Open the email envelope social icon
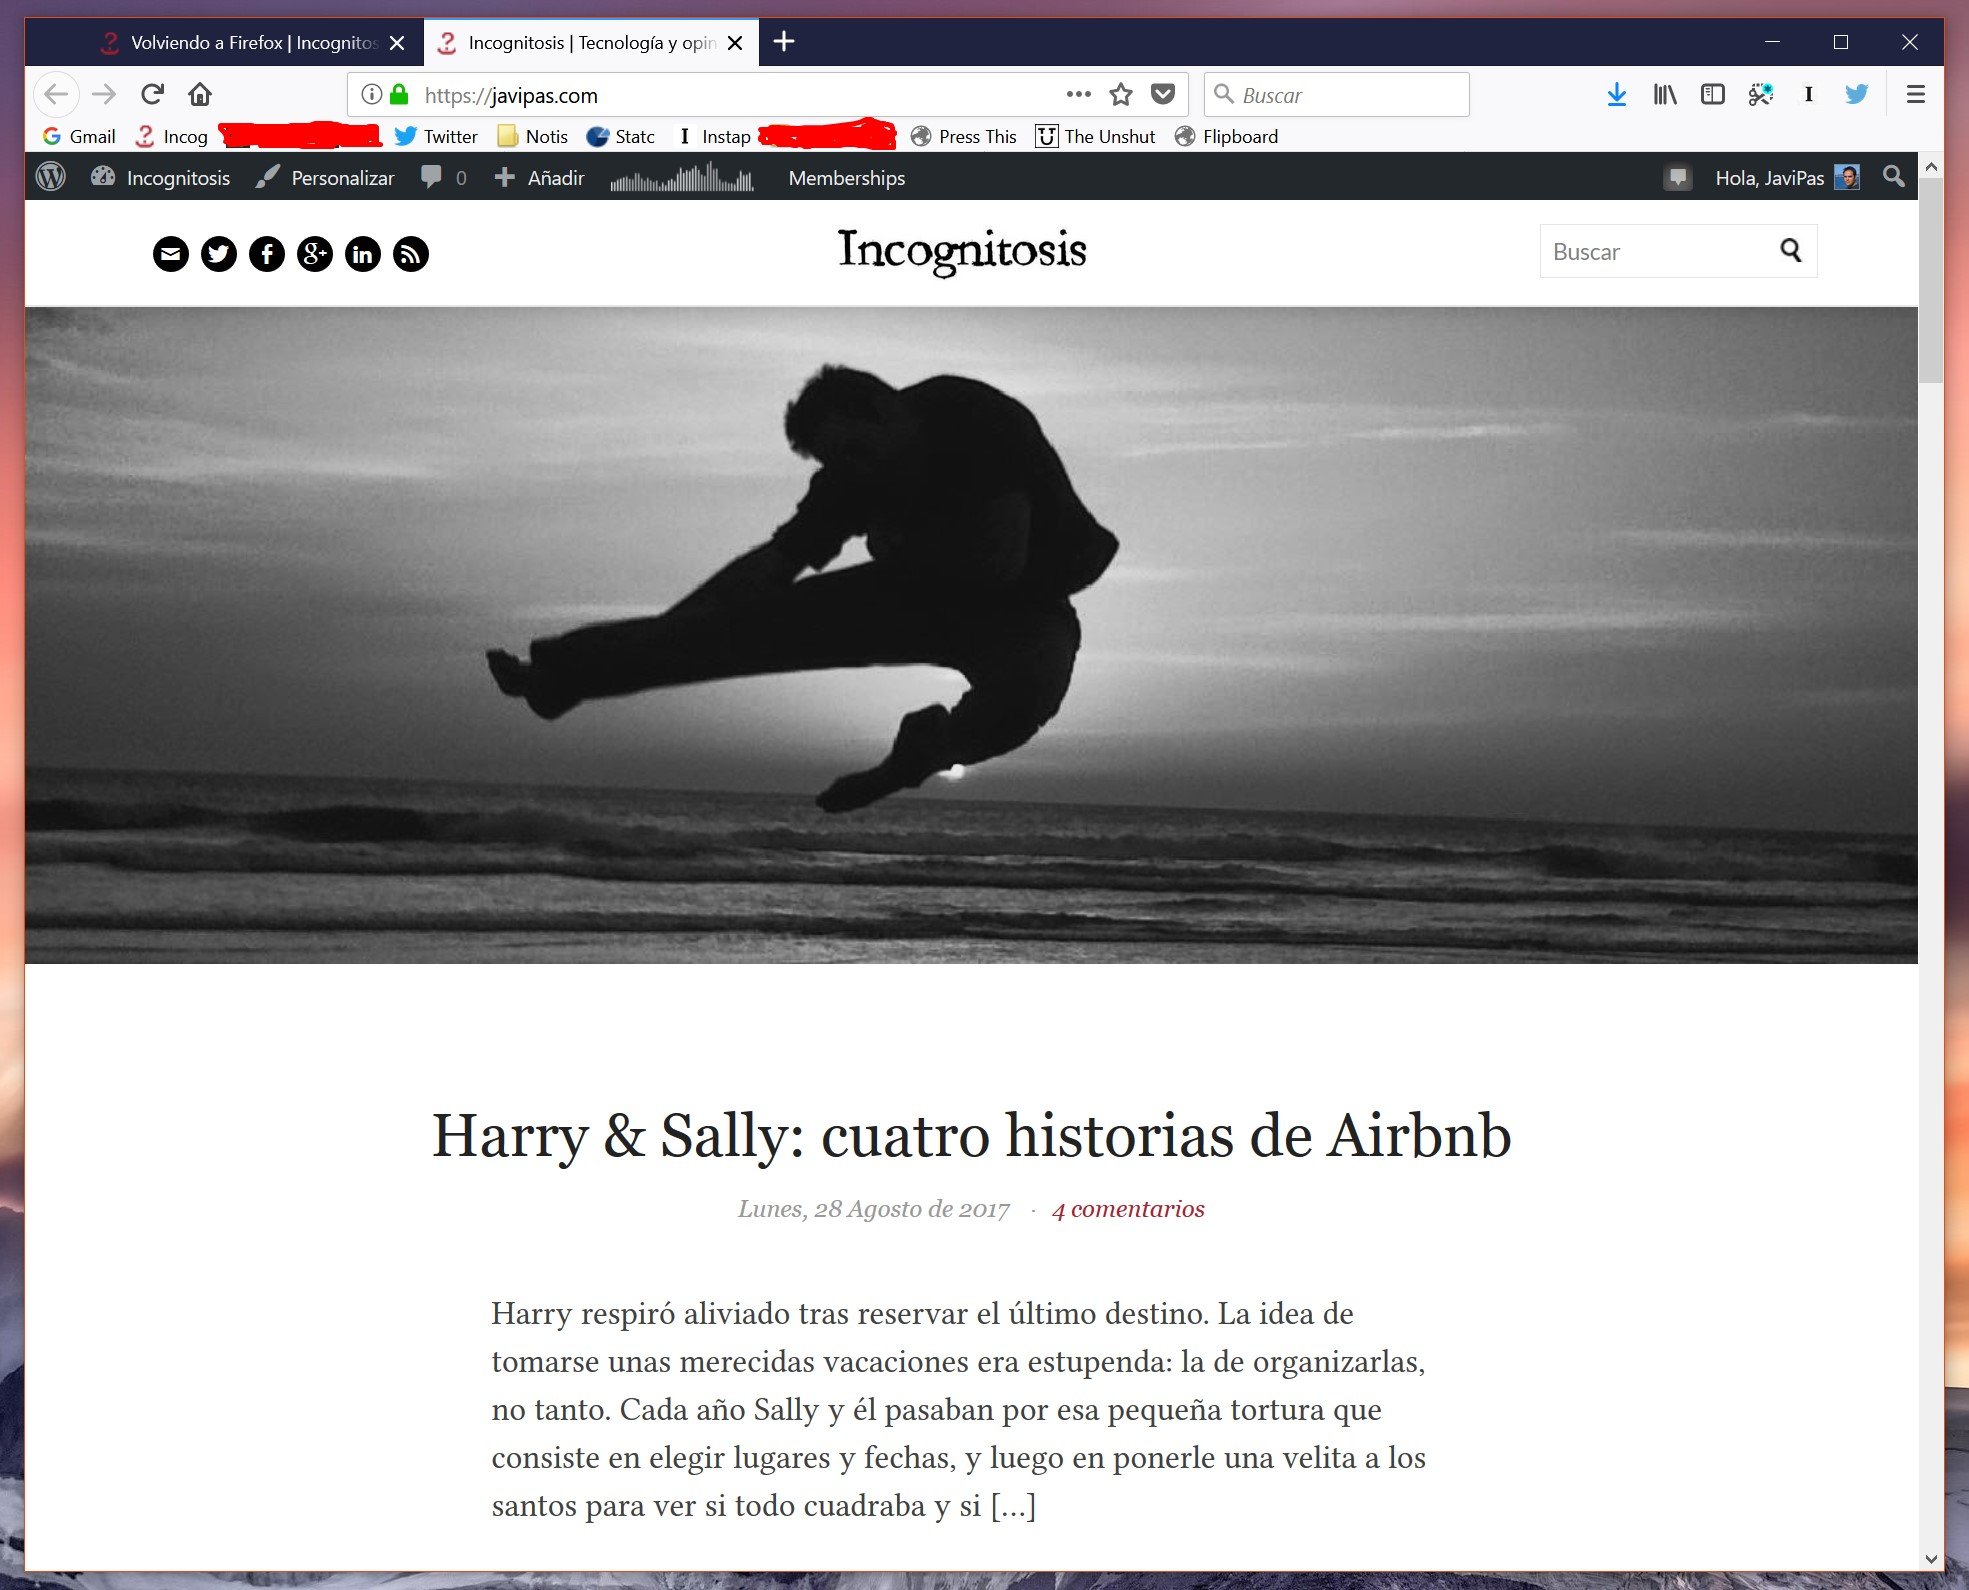1969x1590 pixels. coord(171,254)
